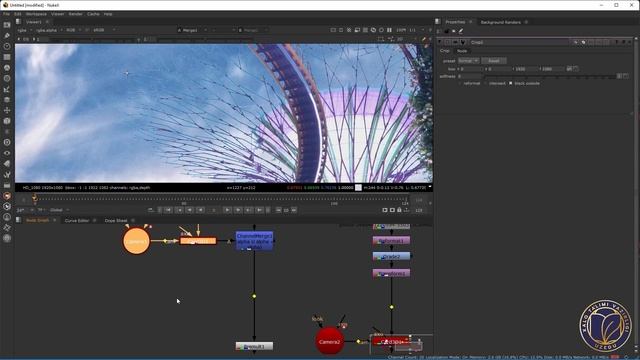Click the pencil icon in Properties toolbar
640x360 pixels.
461,31
